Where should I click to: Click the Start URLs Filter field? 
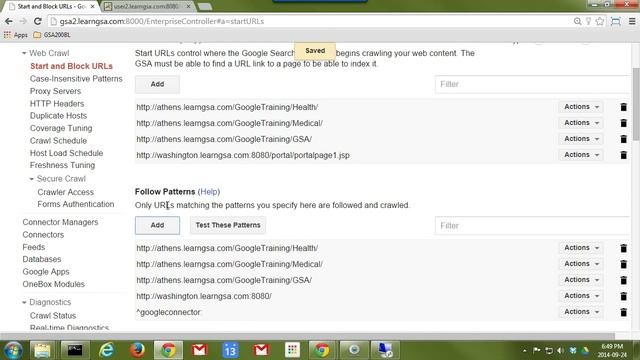(533, 84)
